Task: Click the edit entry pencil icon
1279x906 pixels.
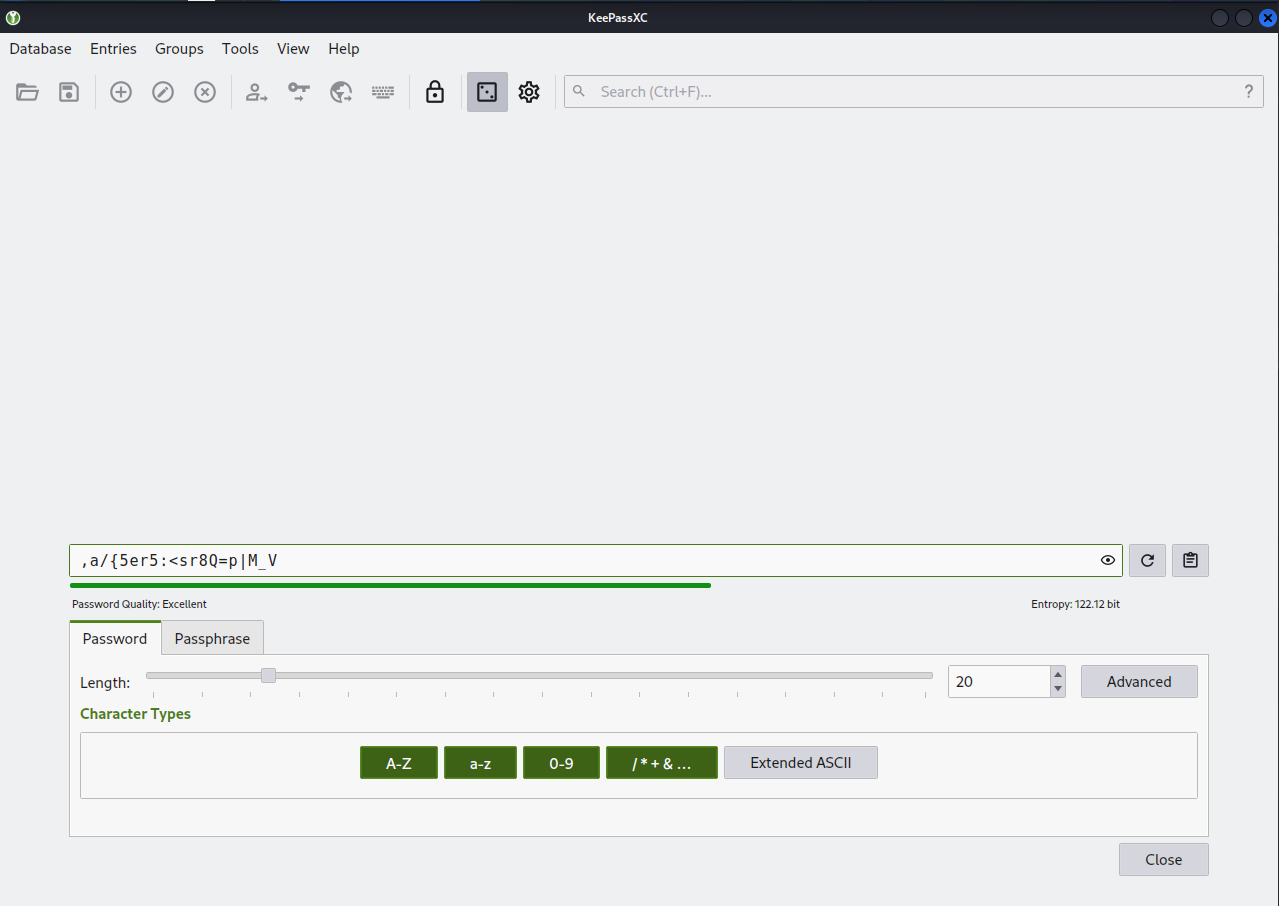Action: click(163, 92)
